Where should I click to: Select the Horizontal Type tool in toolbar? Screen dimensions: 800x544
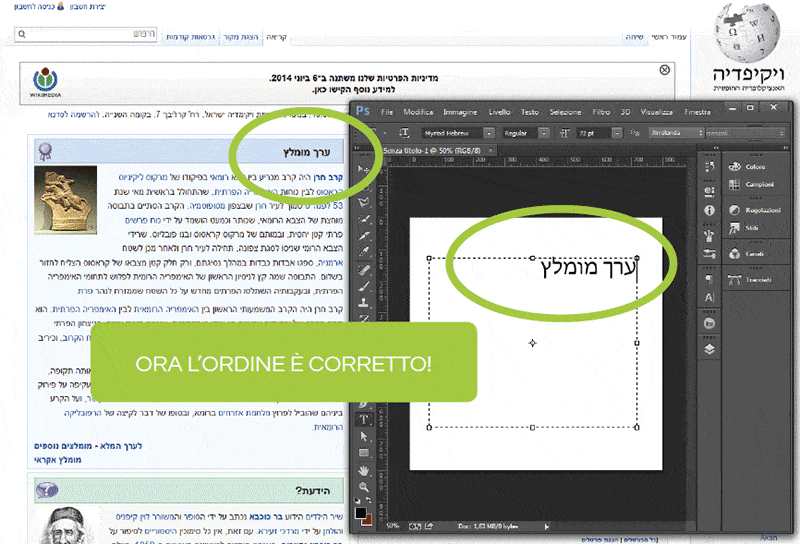click(365, 420)
